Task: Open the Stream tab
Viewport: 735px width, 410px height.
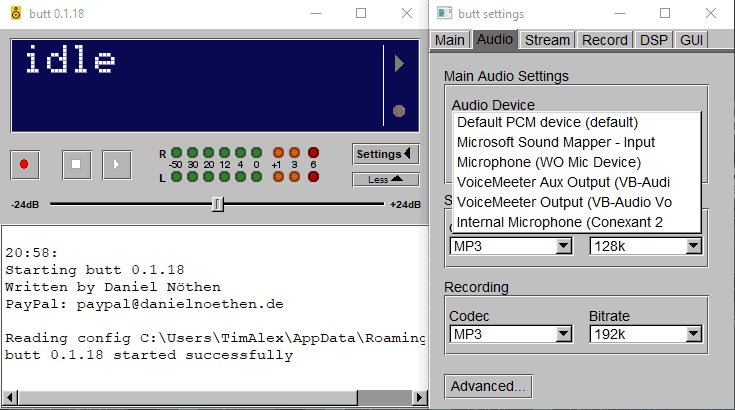Action: click(547, 40)
